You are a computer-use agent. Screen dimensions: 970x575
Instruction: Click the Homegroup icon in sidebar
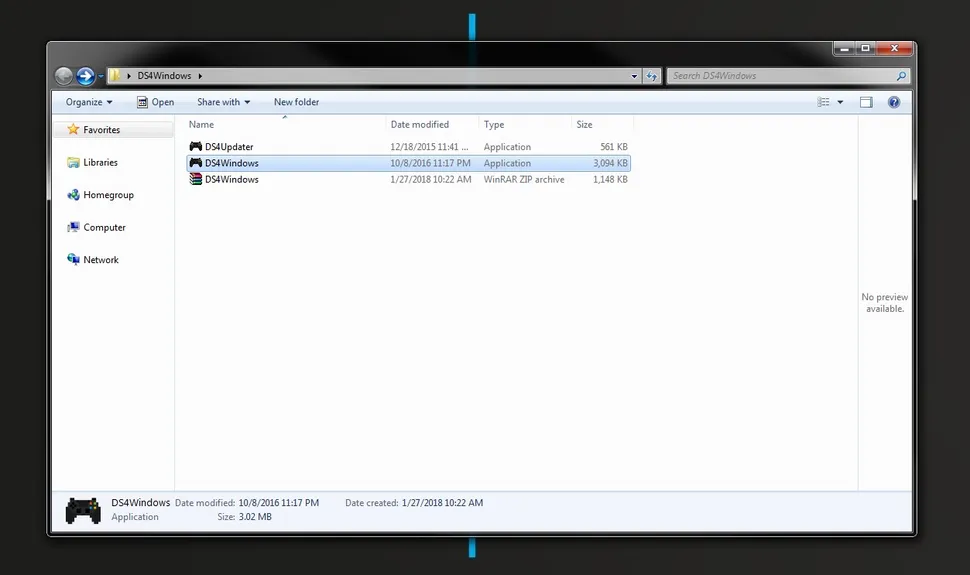coord(73,195)
